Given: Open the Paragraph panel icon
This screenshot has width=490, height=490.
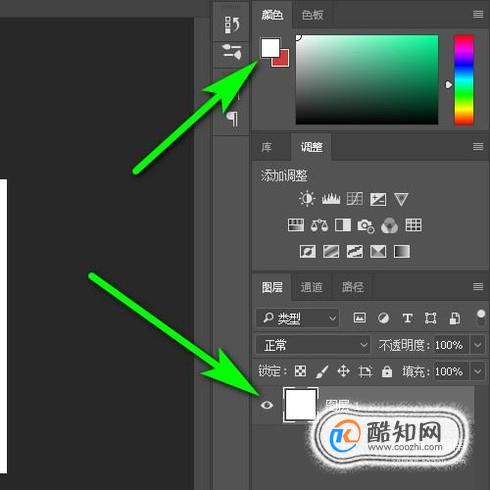Looking at the screenshot, I should 232,118.
